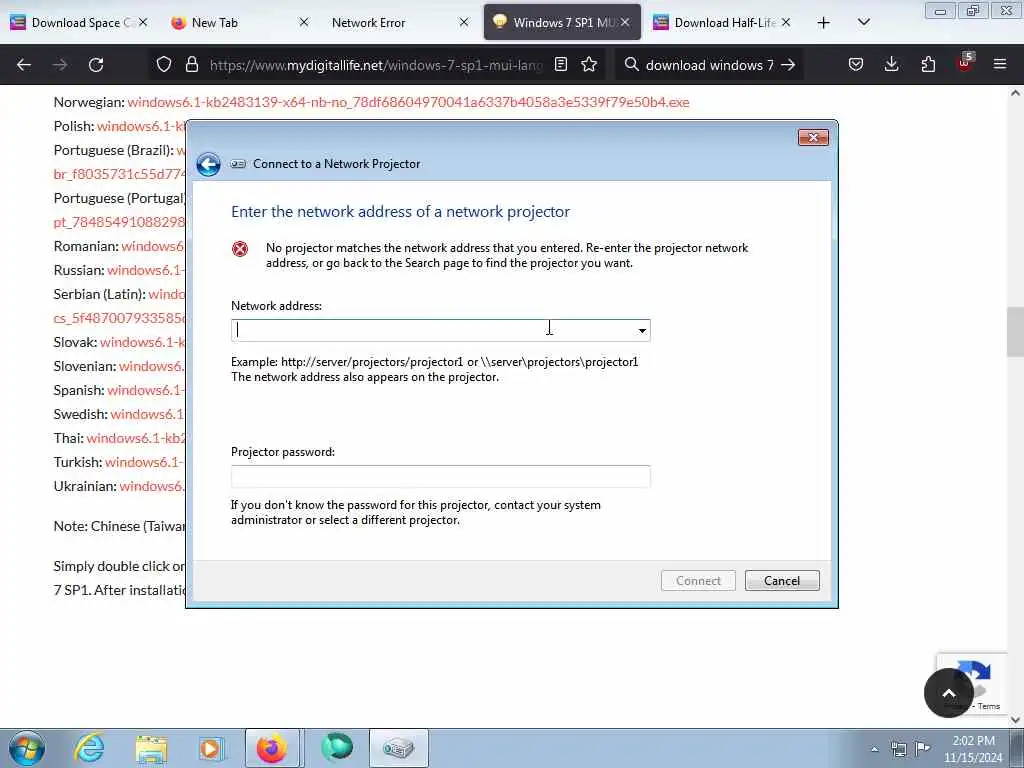Open the Polish language pack link

tap(141, 126)
